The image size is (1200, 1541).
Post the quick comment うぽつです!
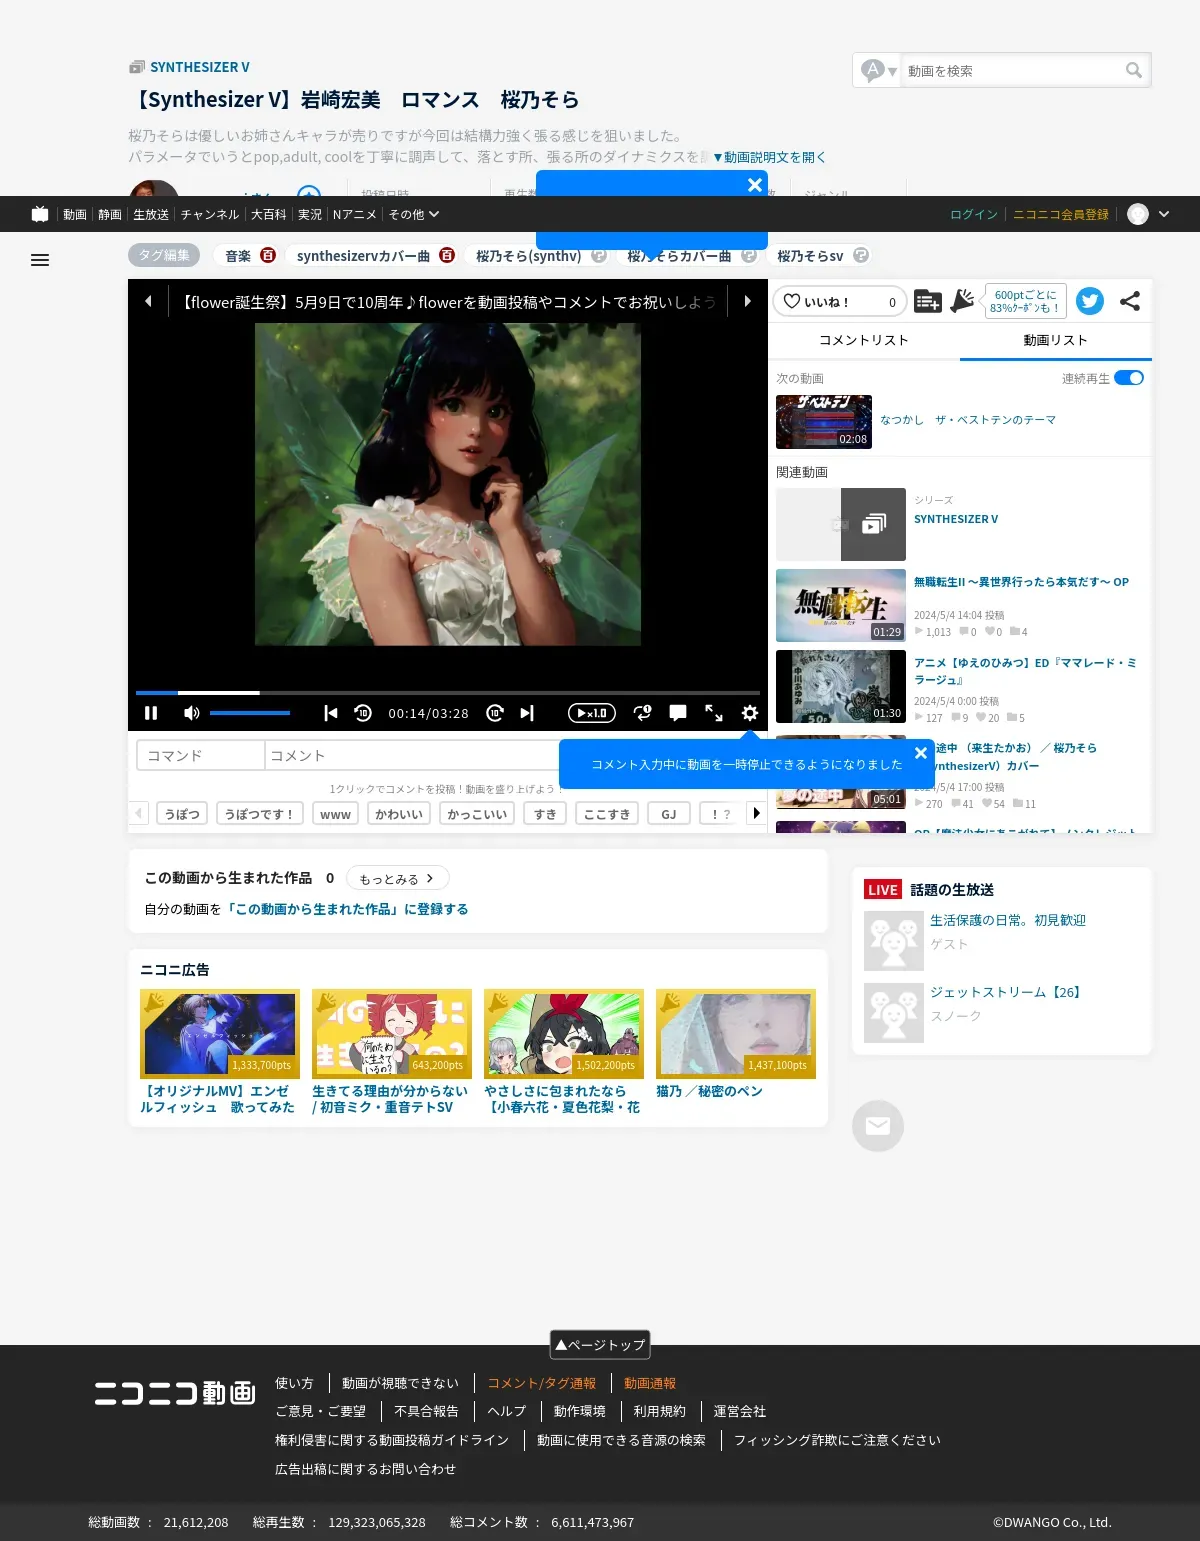262,814
